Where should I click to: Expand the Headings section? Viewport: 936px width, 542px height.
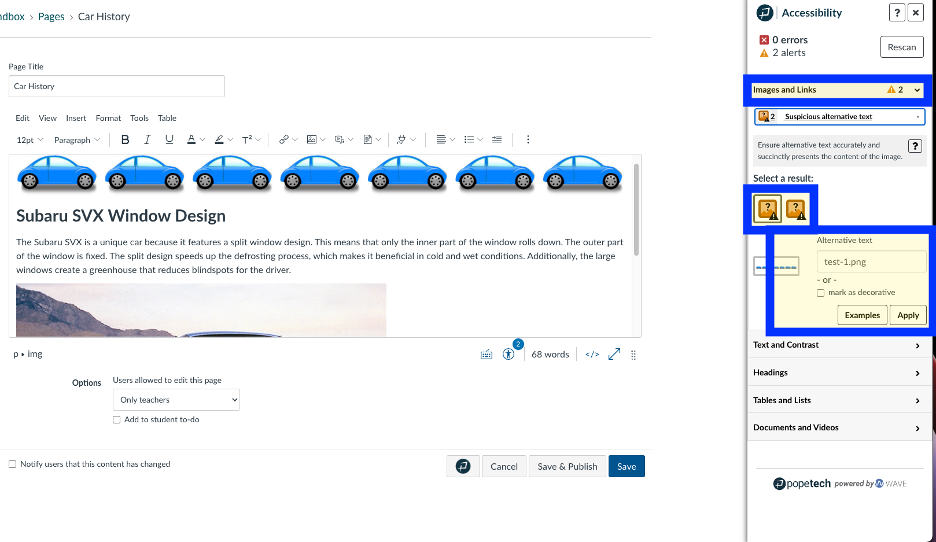click(837, 372)
